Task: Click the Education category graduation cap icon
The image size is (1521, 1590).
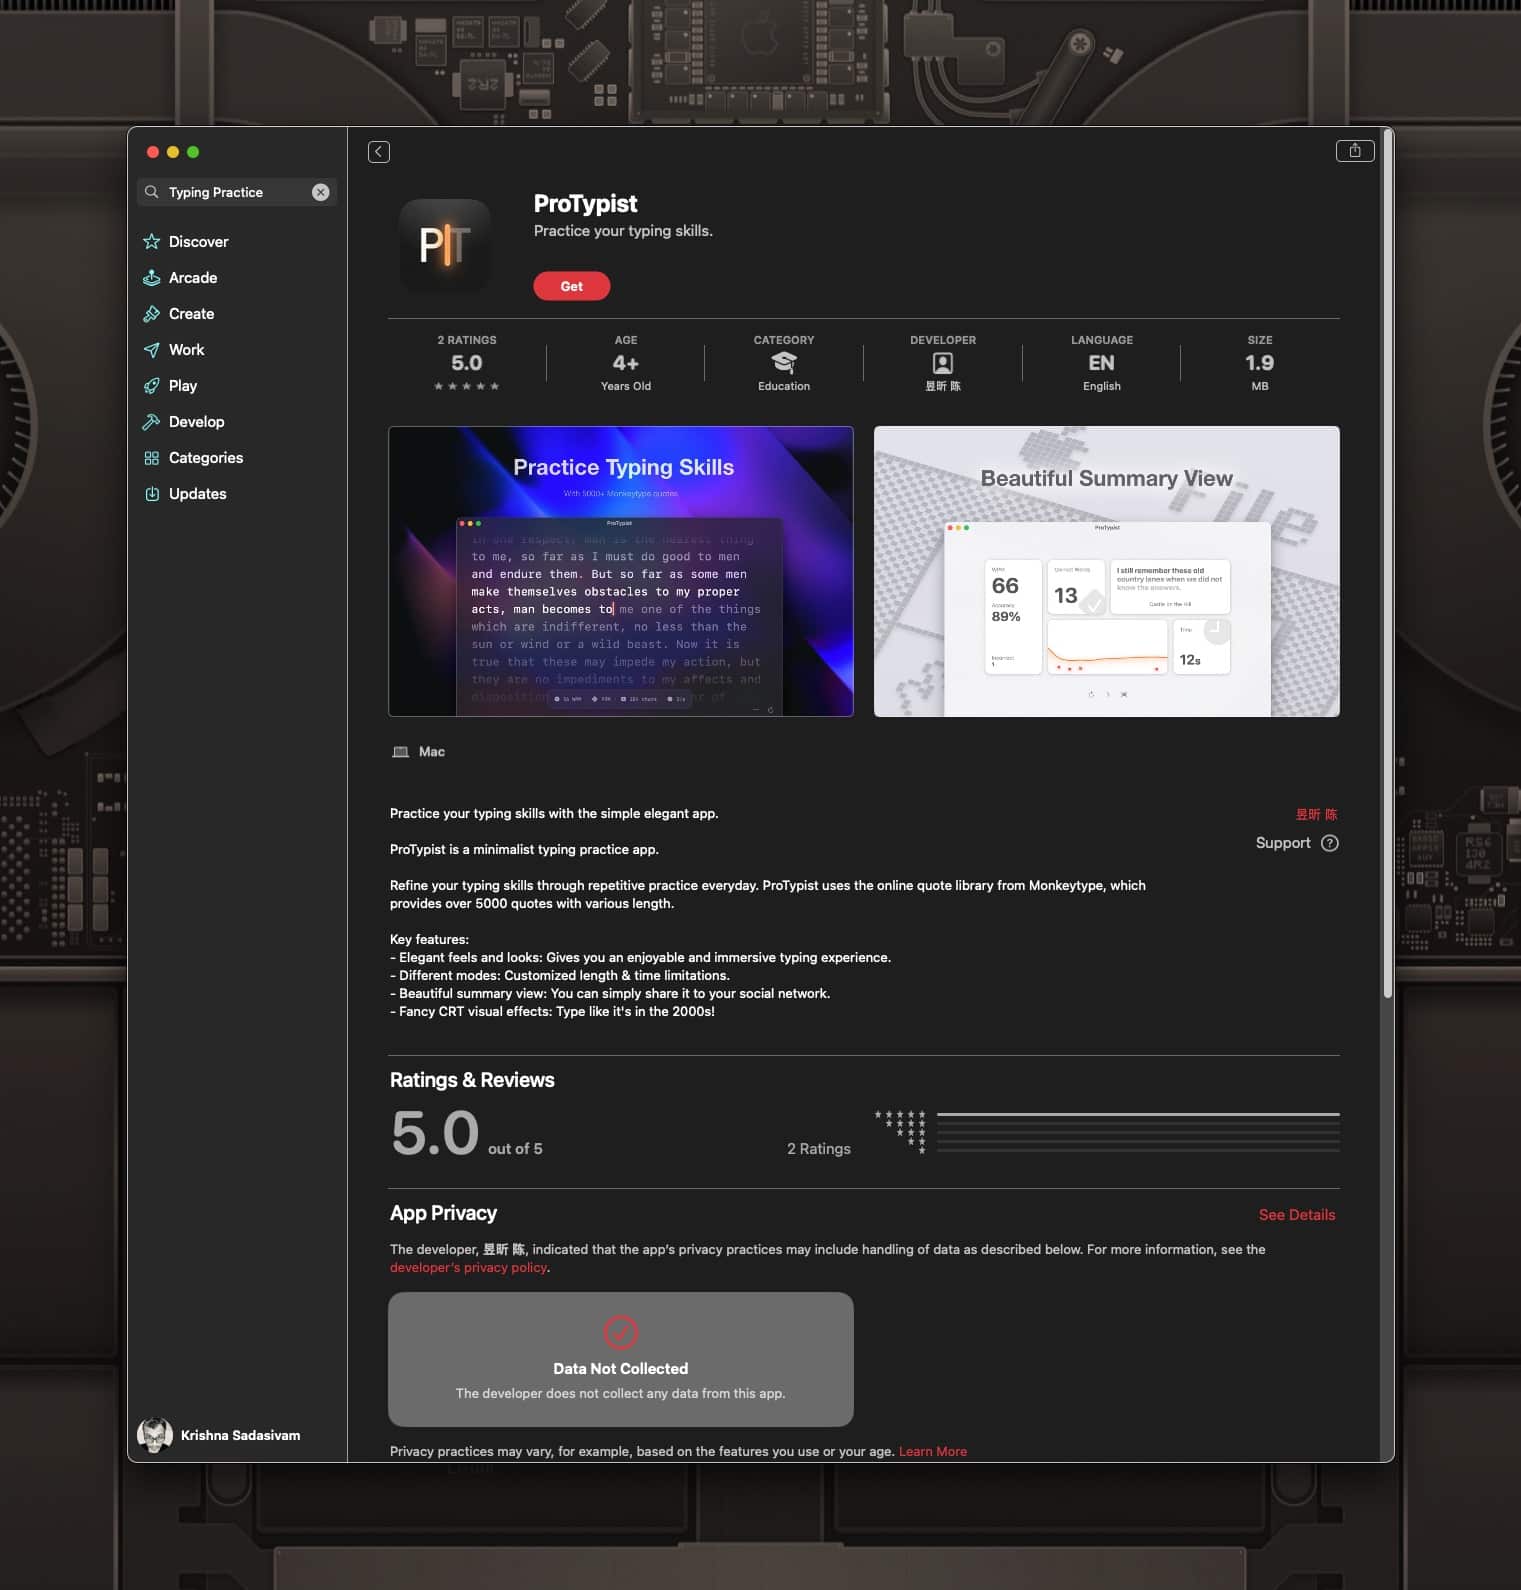Action: tap(784, 362)
